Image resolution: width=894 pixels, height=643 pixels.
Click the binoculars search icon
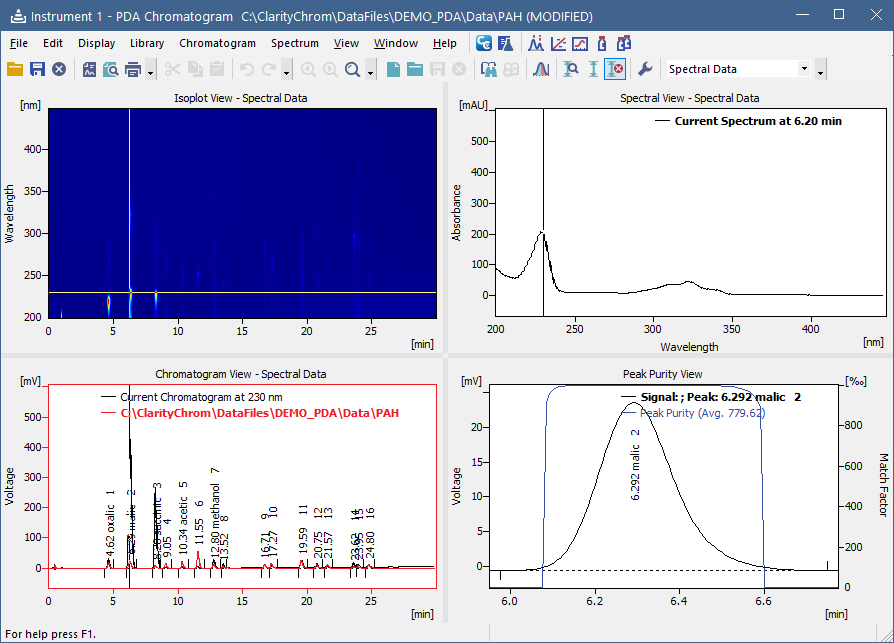(x=489, y=70)
